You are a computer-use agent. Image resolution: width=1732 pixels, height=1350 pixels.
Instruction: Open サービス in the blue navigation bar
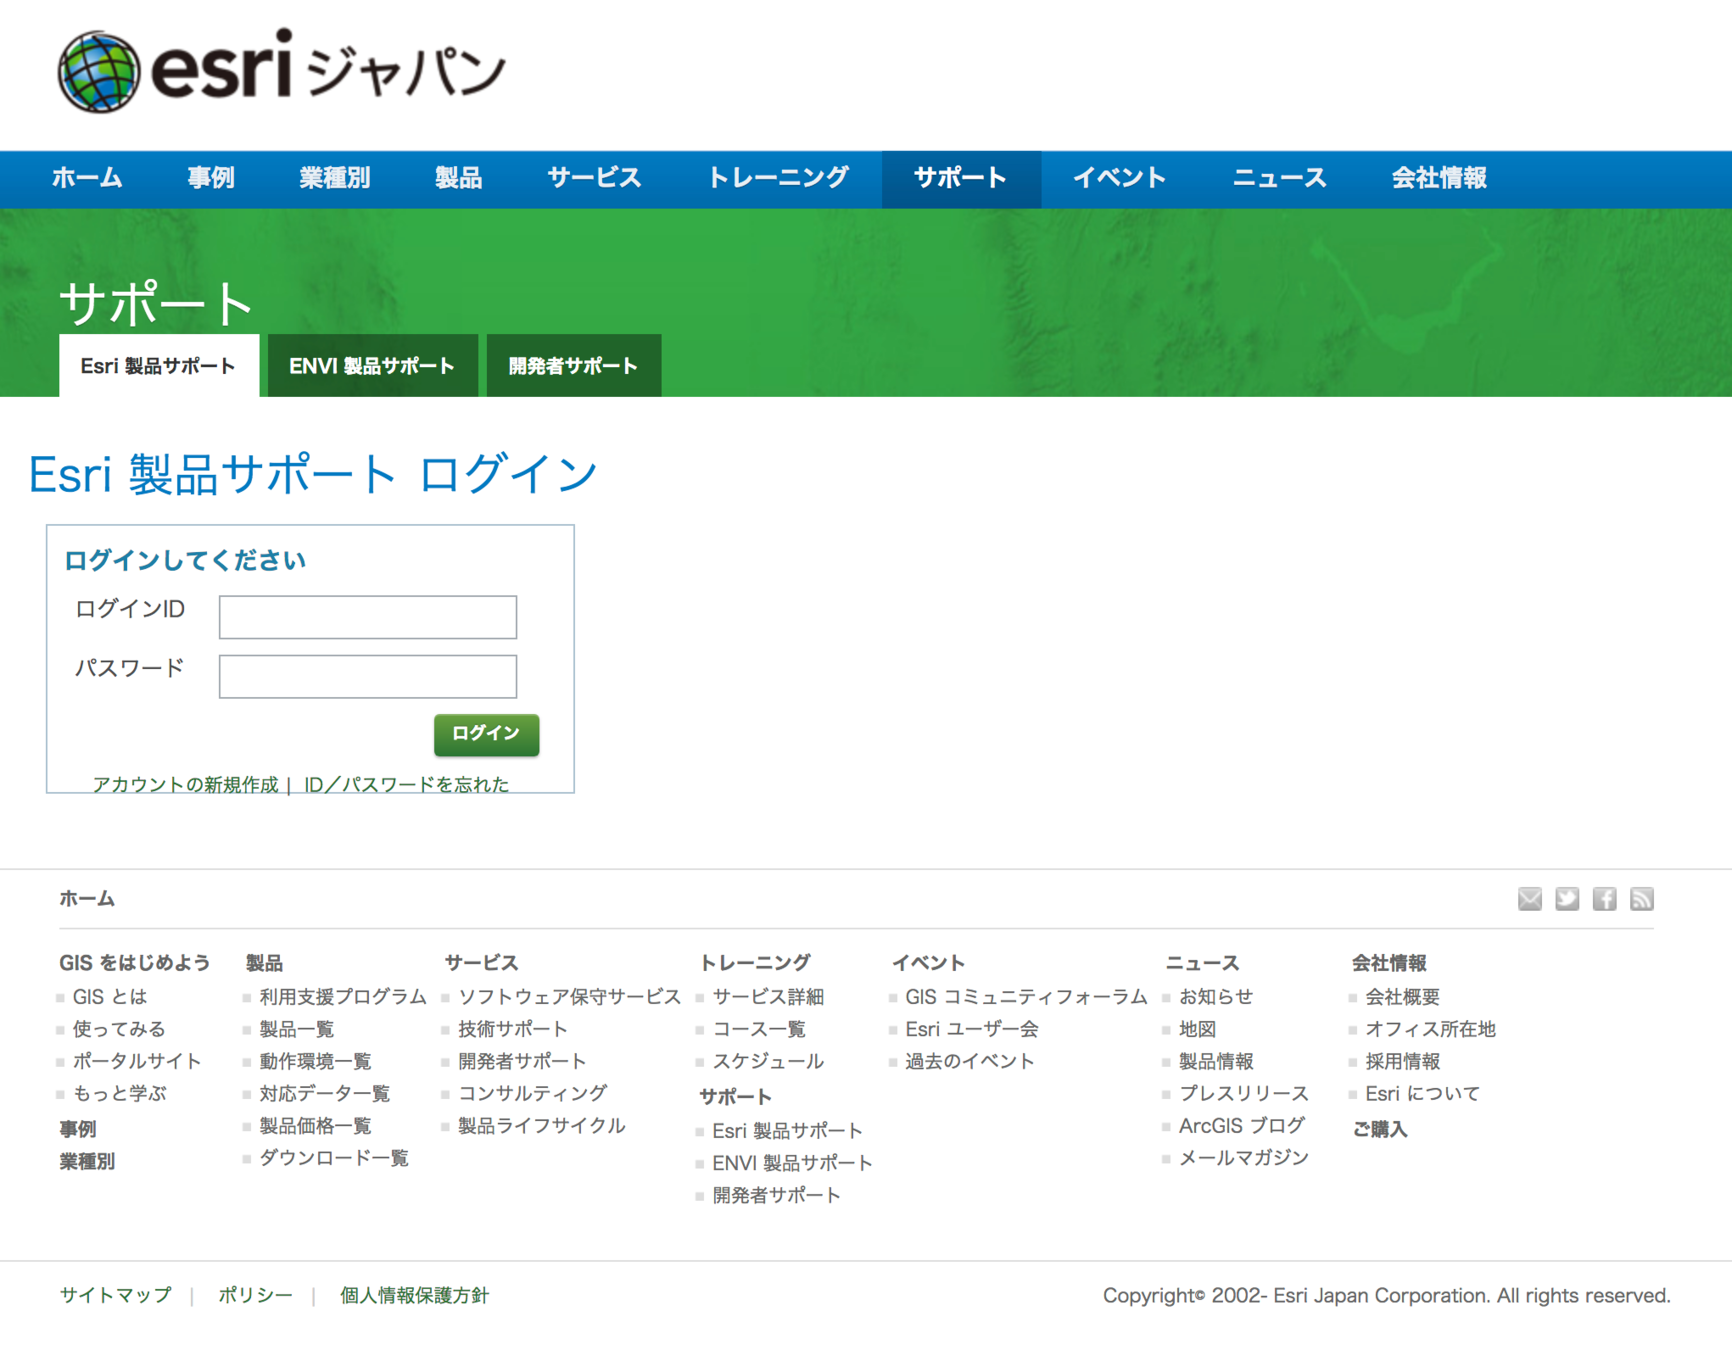pyautogui.click(x=594, y=178)
